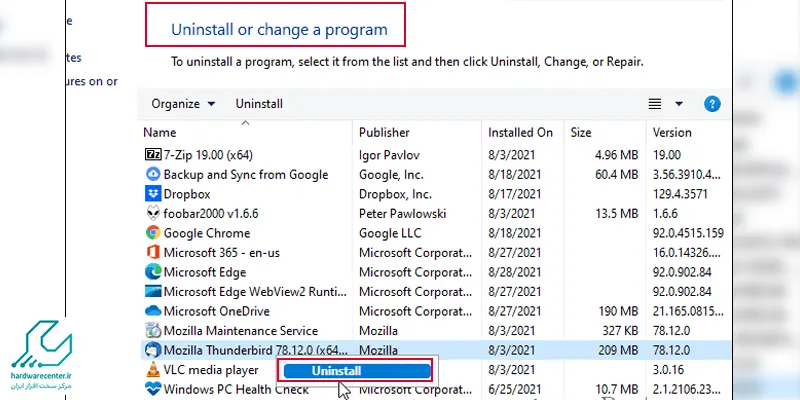
Task: Click the 8/28/2021 installed date cell
Action: point(514,272)
